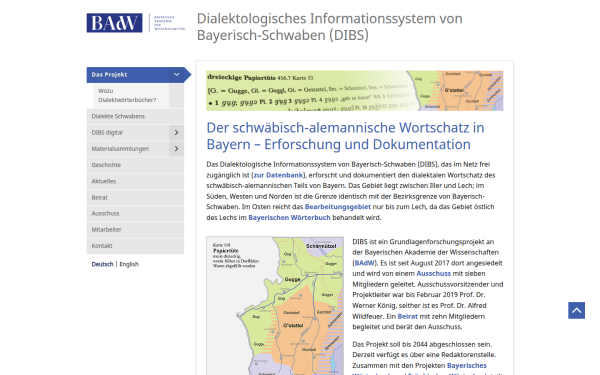
Task: Click the dreieckige Papiertüte banner image
Action: pos(355,91)
